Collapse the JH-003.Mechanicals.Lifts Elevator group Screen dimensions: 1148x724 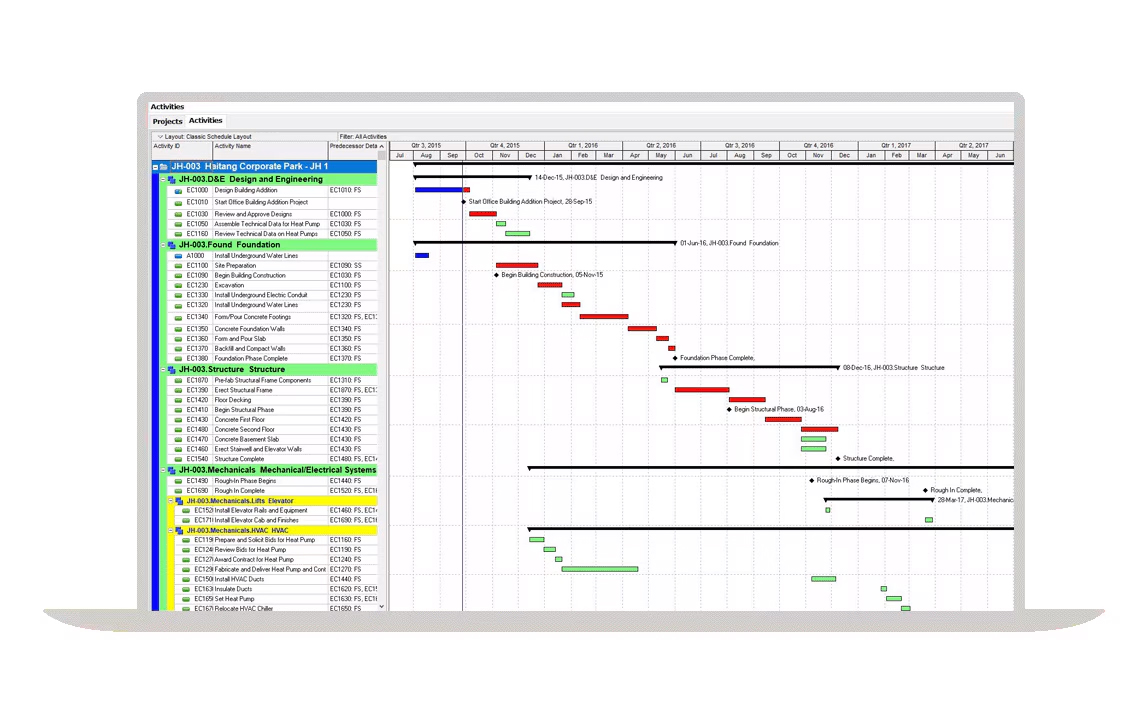tap(171, 501)
